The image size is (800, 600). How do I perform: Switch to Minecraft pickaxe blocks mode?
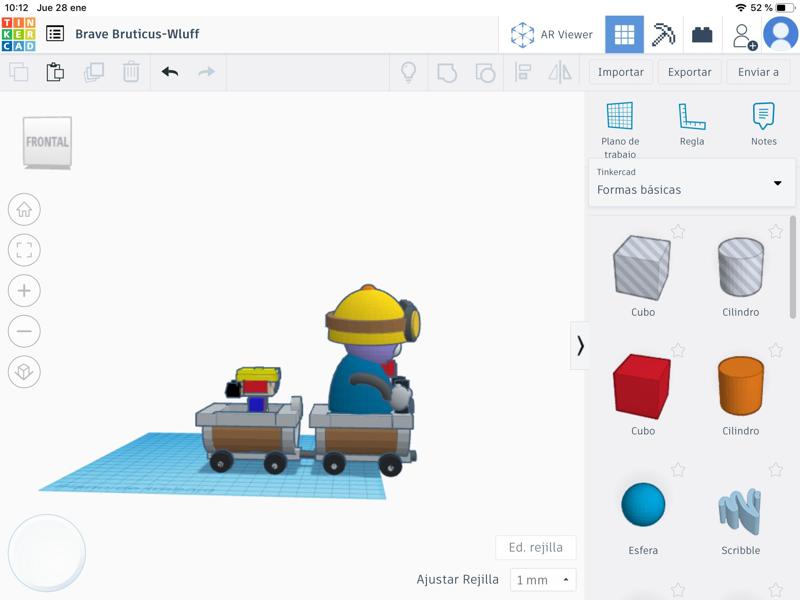[x=663, y=34]
